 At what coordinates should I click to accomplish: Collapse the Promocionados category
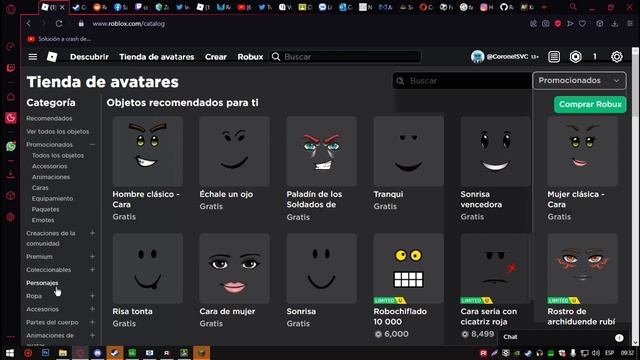pyautogui.click(x=92, y=144)
